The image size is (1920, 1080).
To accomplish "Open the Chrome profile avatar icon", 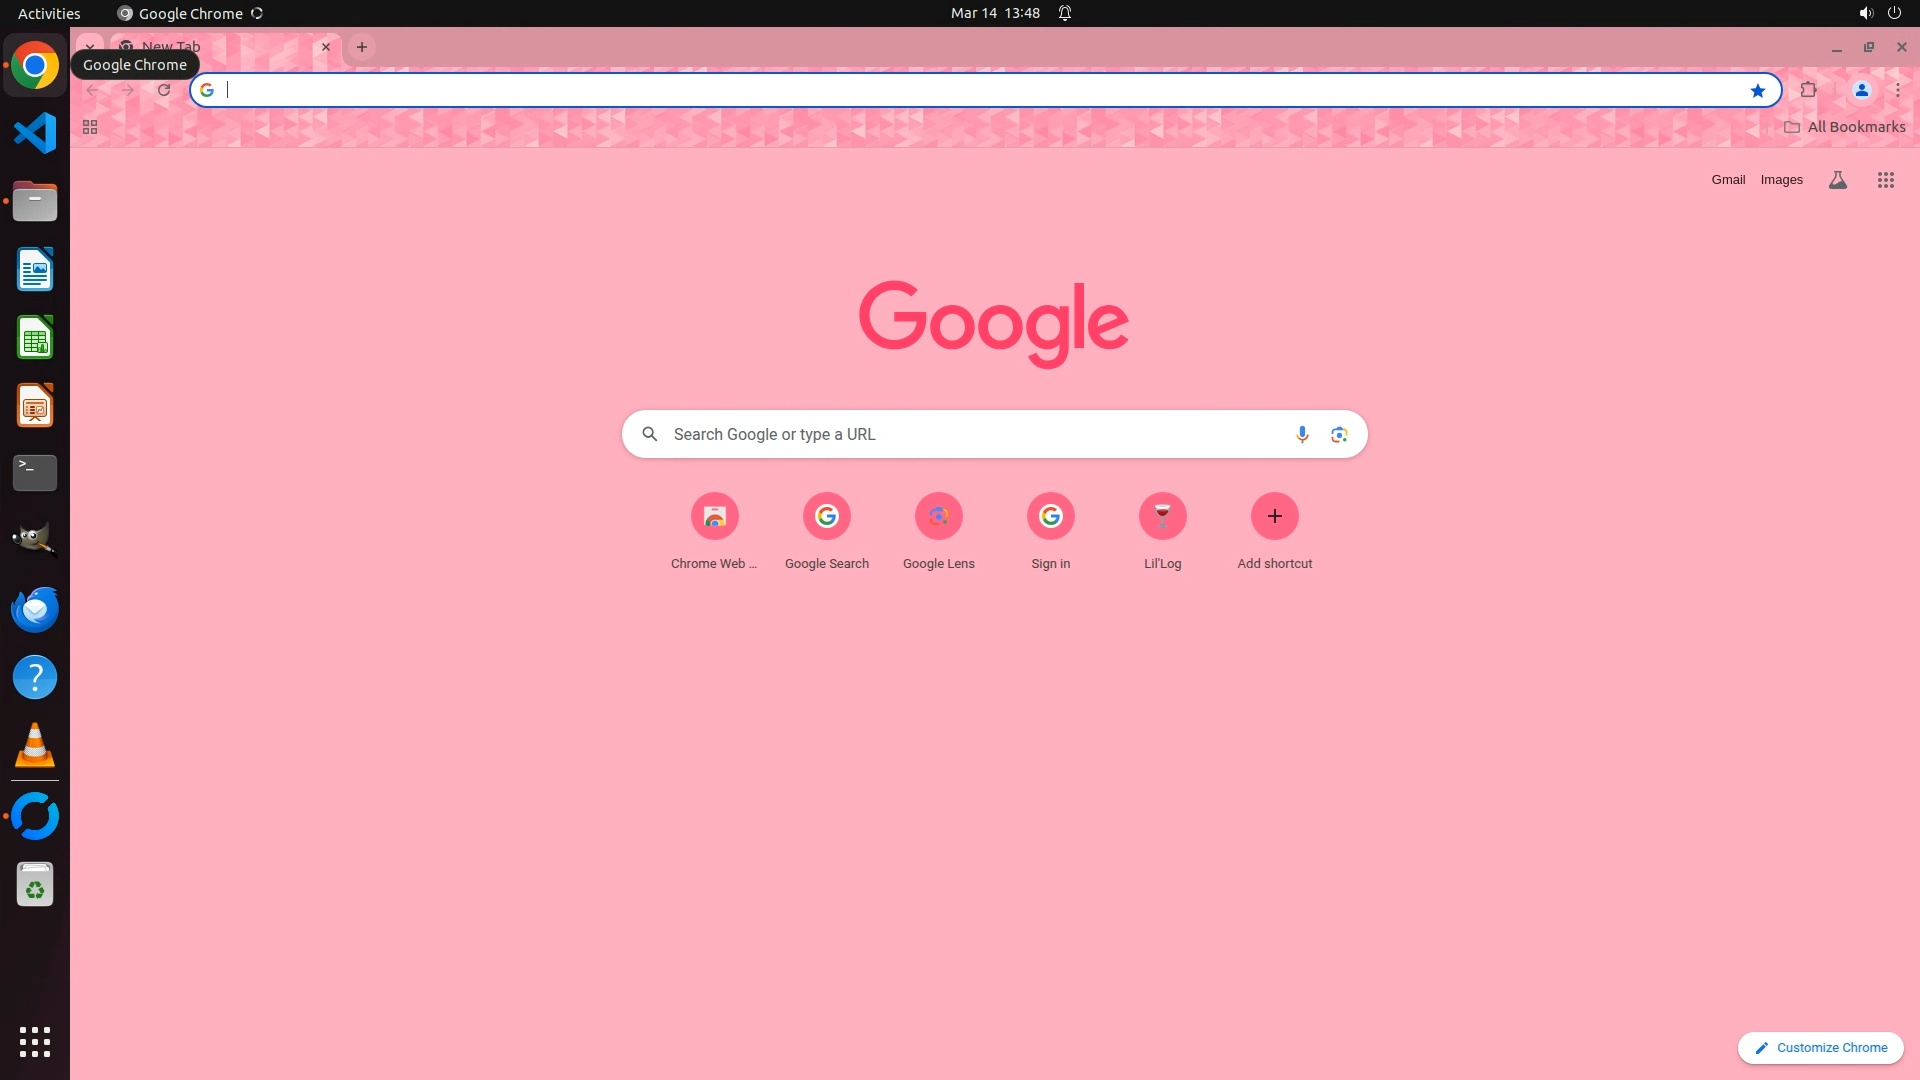I will coord(1861,90).
